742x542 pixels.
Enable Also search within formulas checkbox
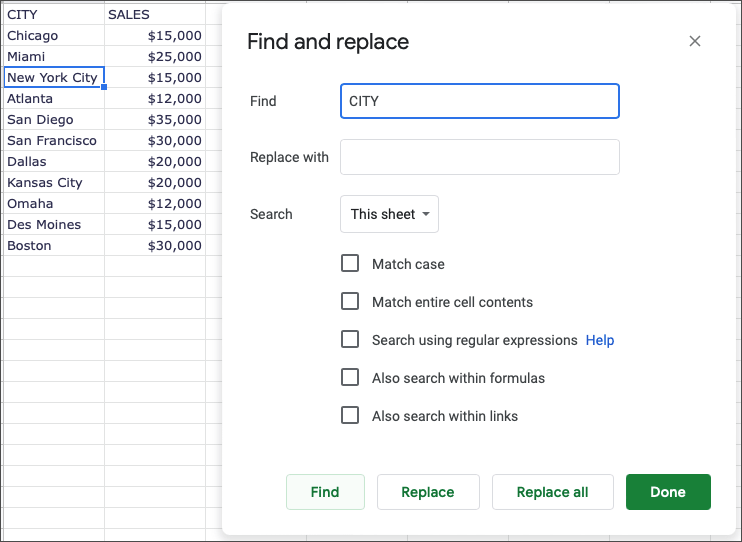point(350,377)
